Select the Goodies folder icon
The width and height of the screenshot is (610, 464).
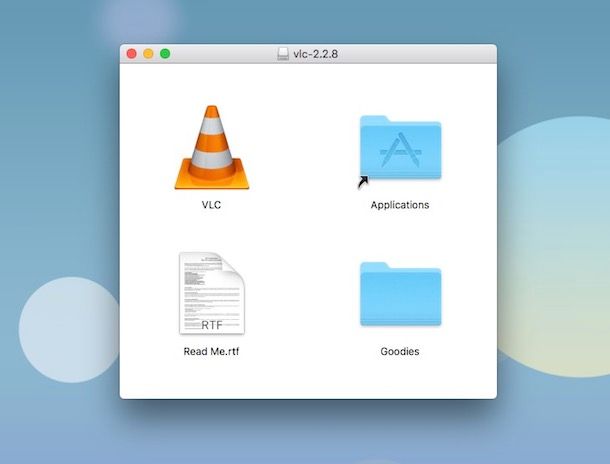click(x=400, y=294)
